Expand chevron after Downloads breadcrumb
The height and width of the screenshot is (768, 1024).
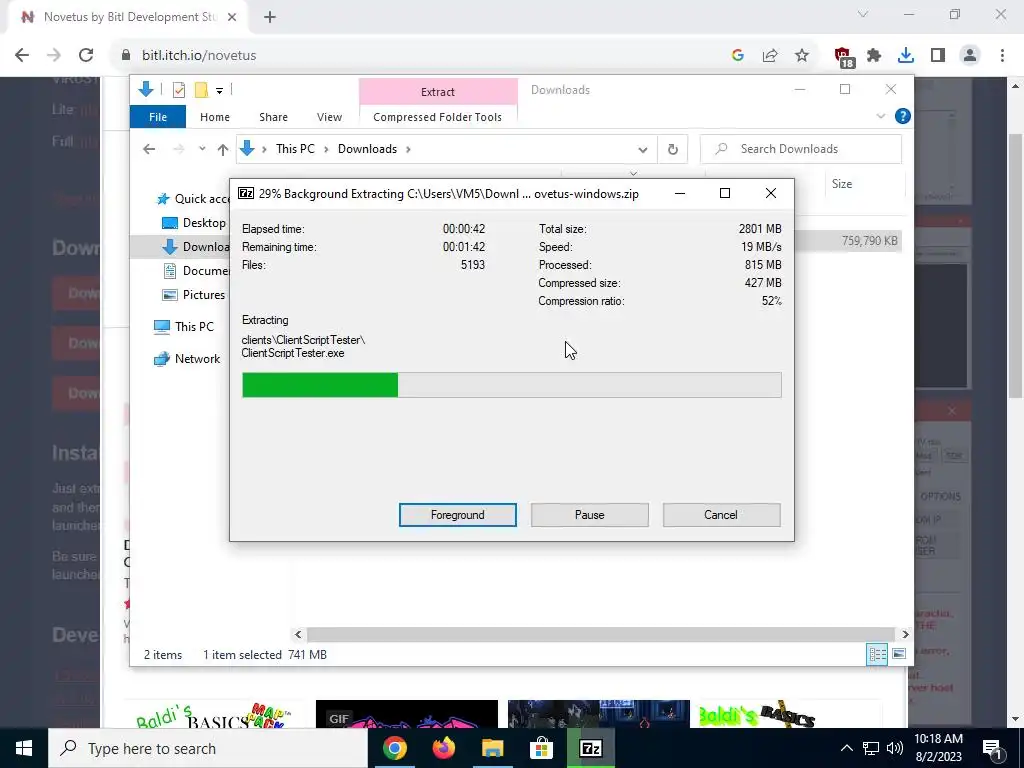point(408,149)
